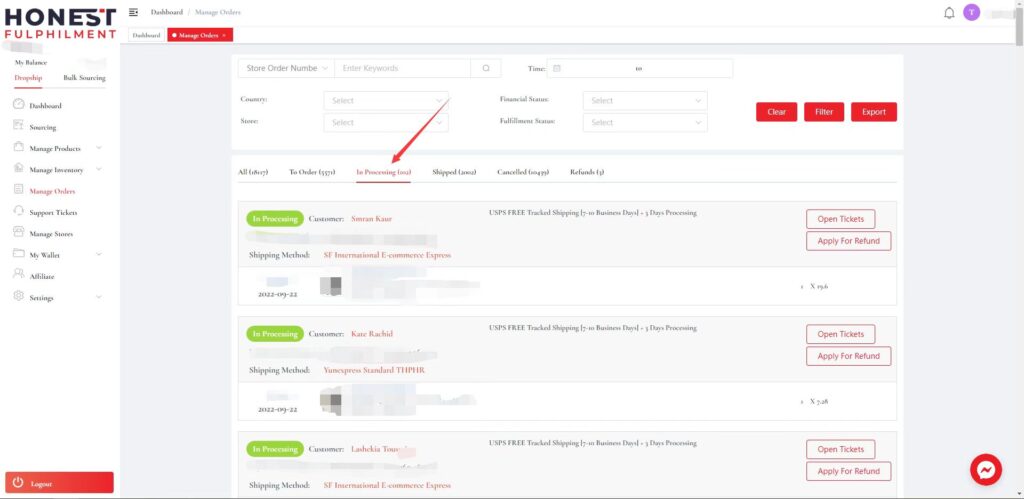1024x499 pixels.
Task: Click the Export button
Action: [873, 112]
